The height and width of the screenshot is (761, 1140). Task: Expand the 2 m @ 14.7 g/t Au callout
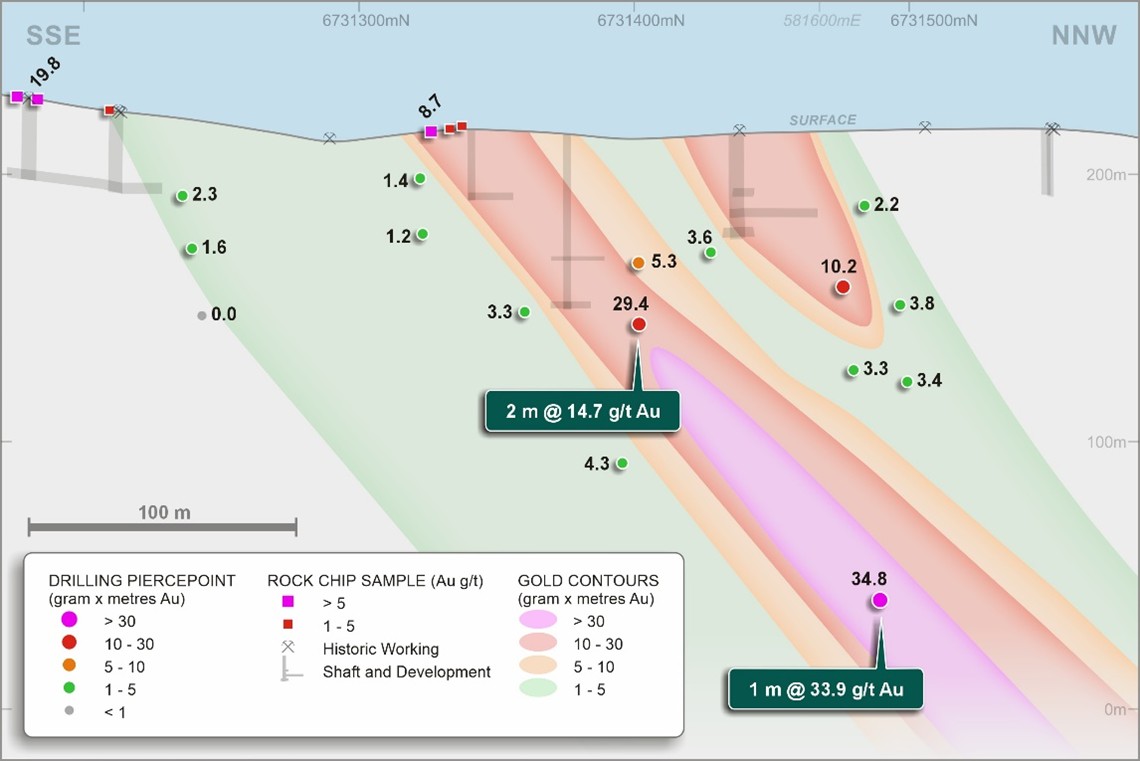[582, 410]
